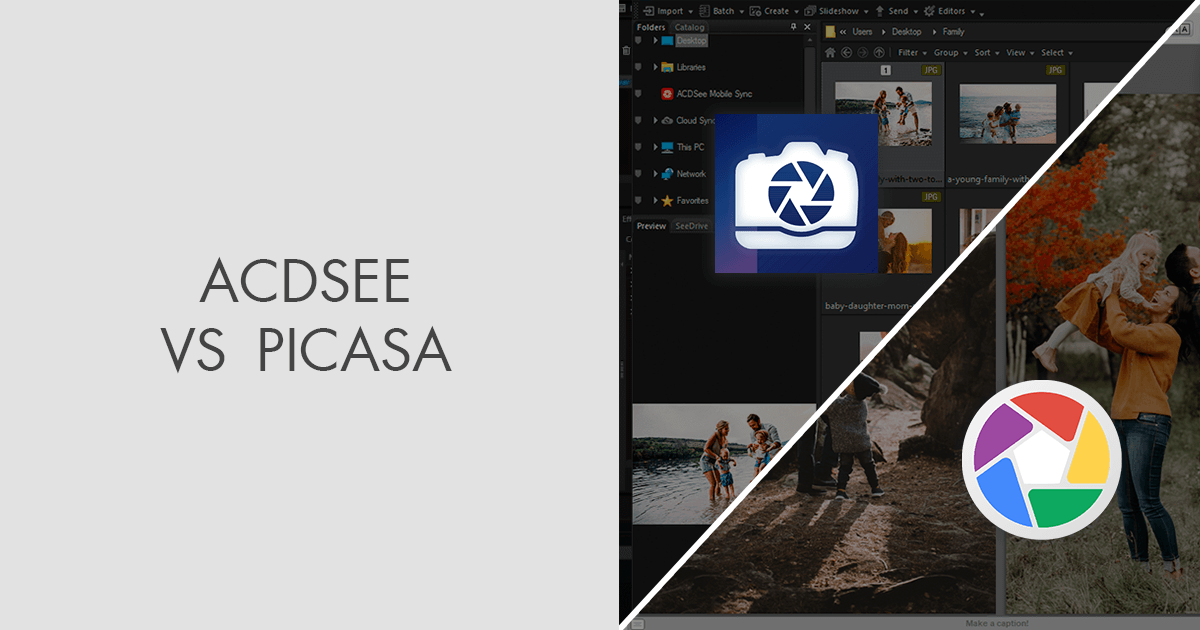The height and width of the screenshot is (630, 1200).
Task: Toggle the pin on the Folders panel
Action: [x=793, y=26]
